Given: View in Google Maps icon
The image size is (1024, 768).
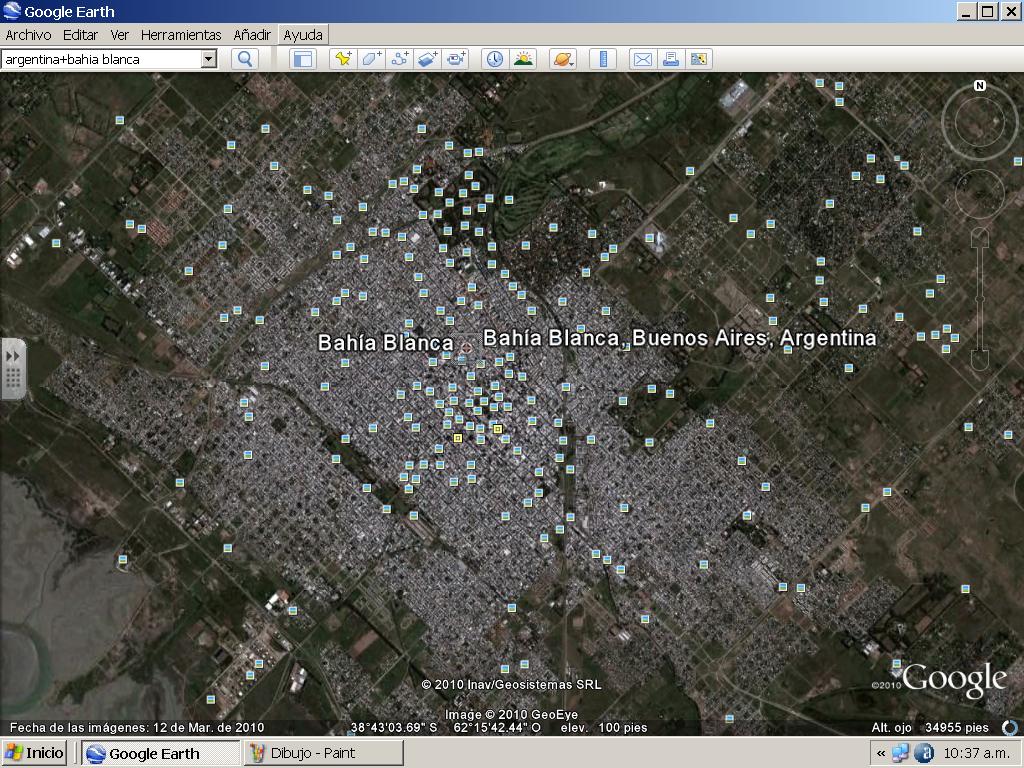Looking at the screenshot, I should coord(699,59).
